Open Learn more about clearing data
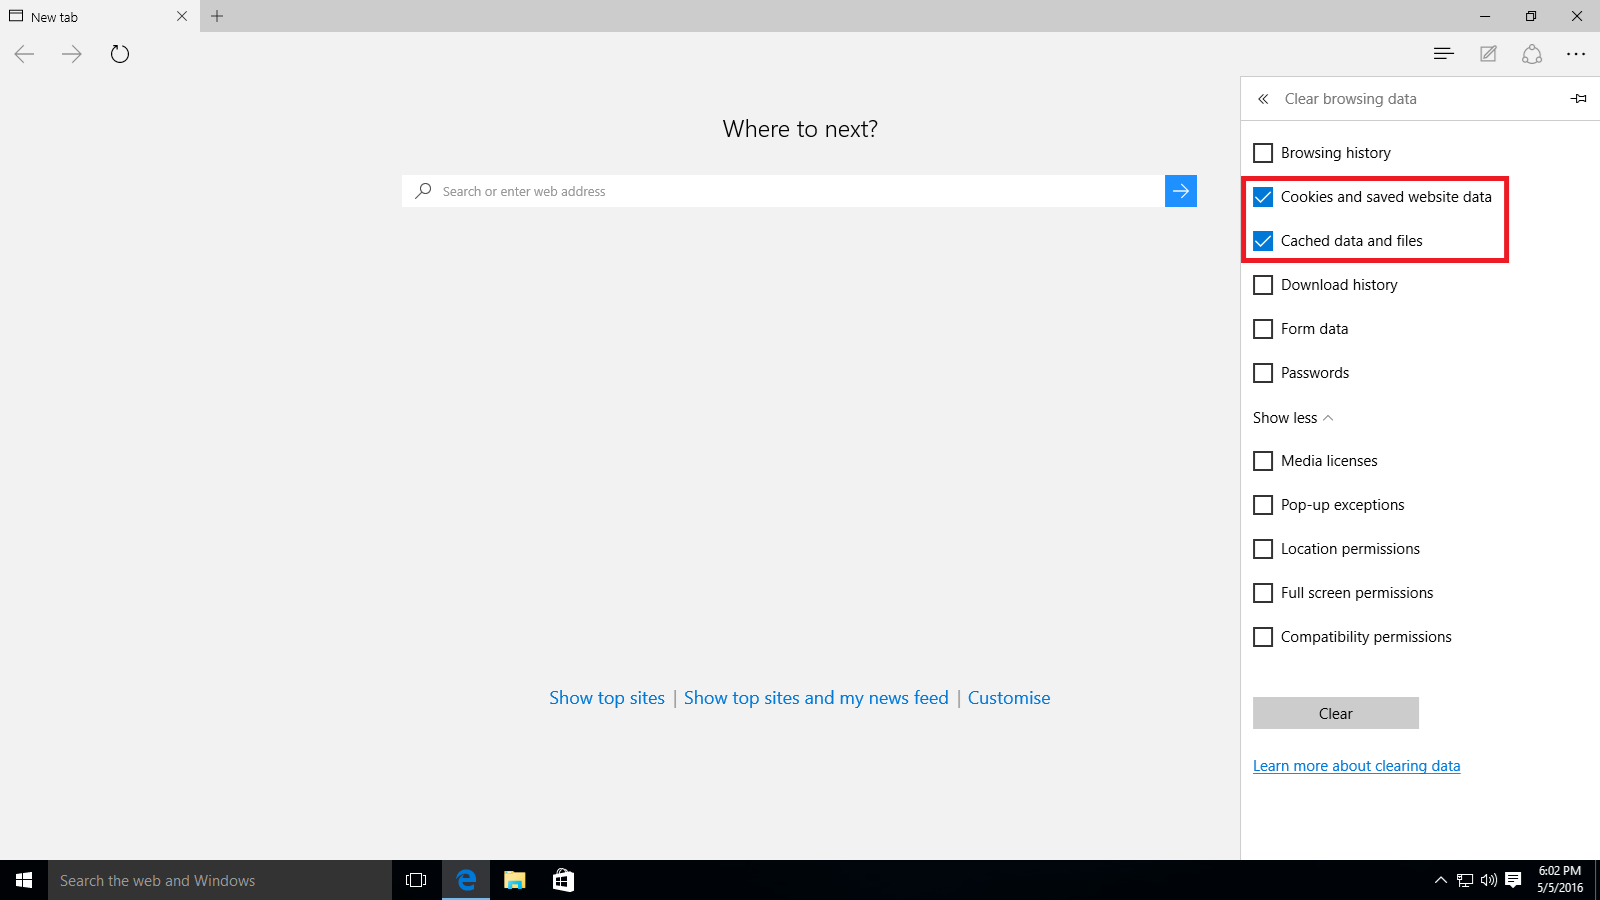The width and height of the screenshot is (1600, 900). [x=1357, y=766]
